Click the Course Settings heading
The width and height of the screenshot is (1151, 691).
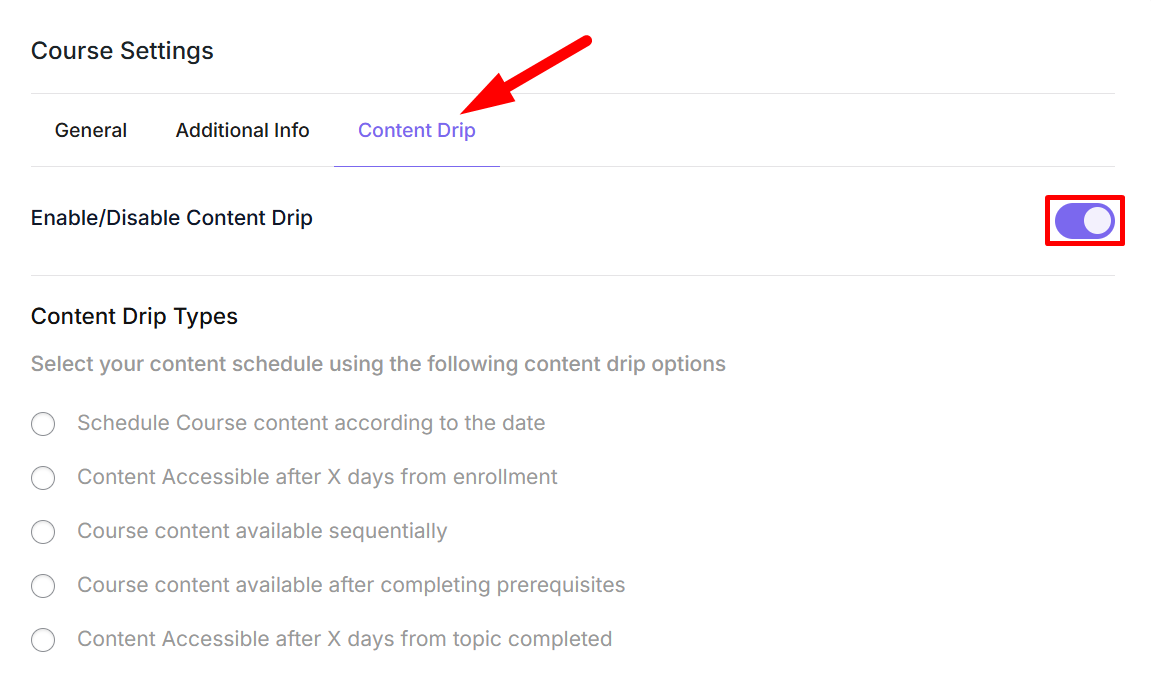(x=122, y=51)
